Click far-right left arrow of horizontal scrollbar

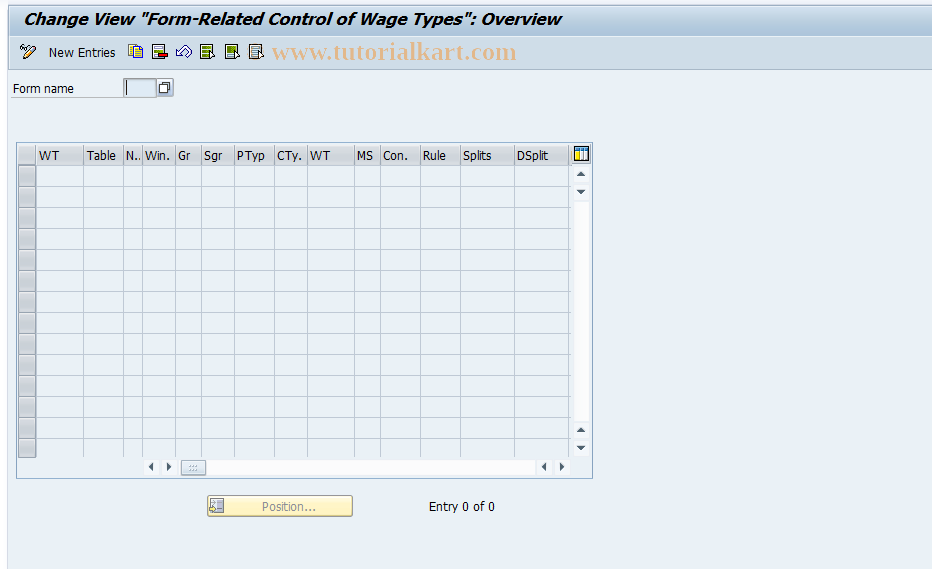[544, 467]
